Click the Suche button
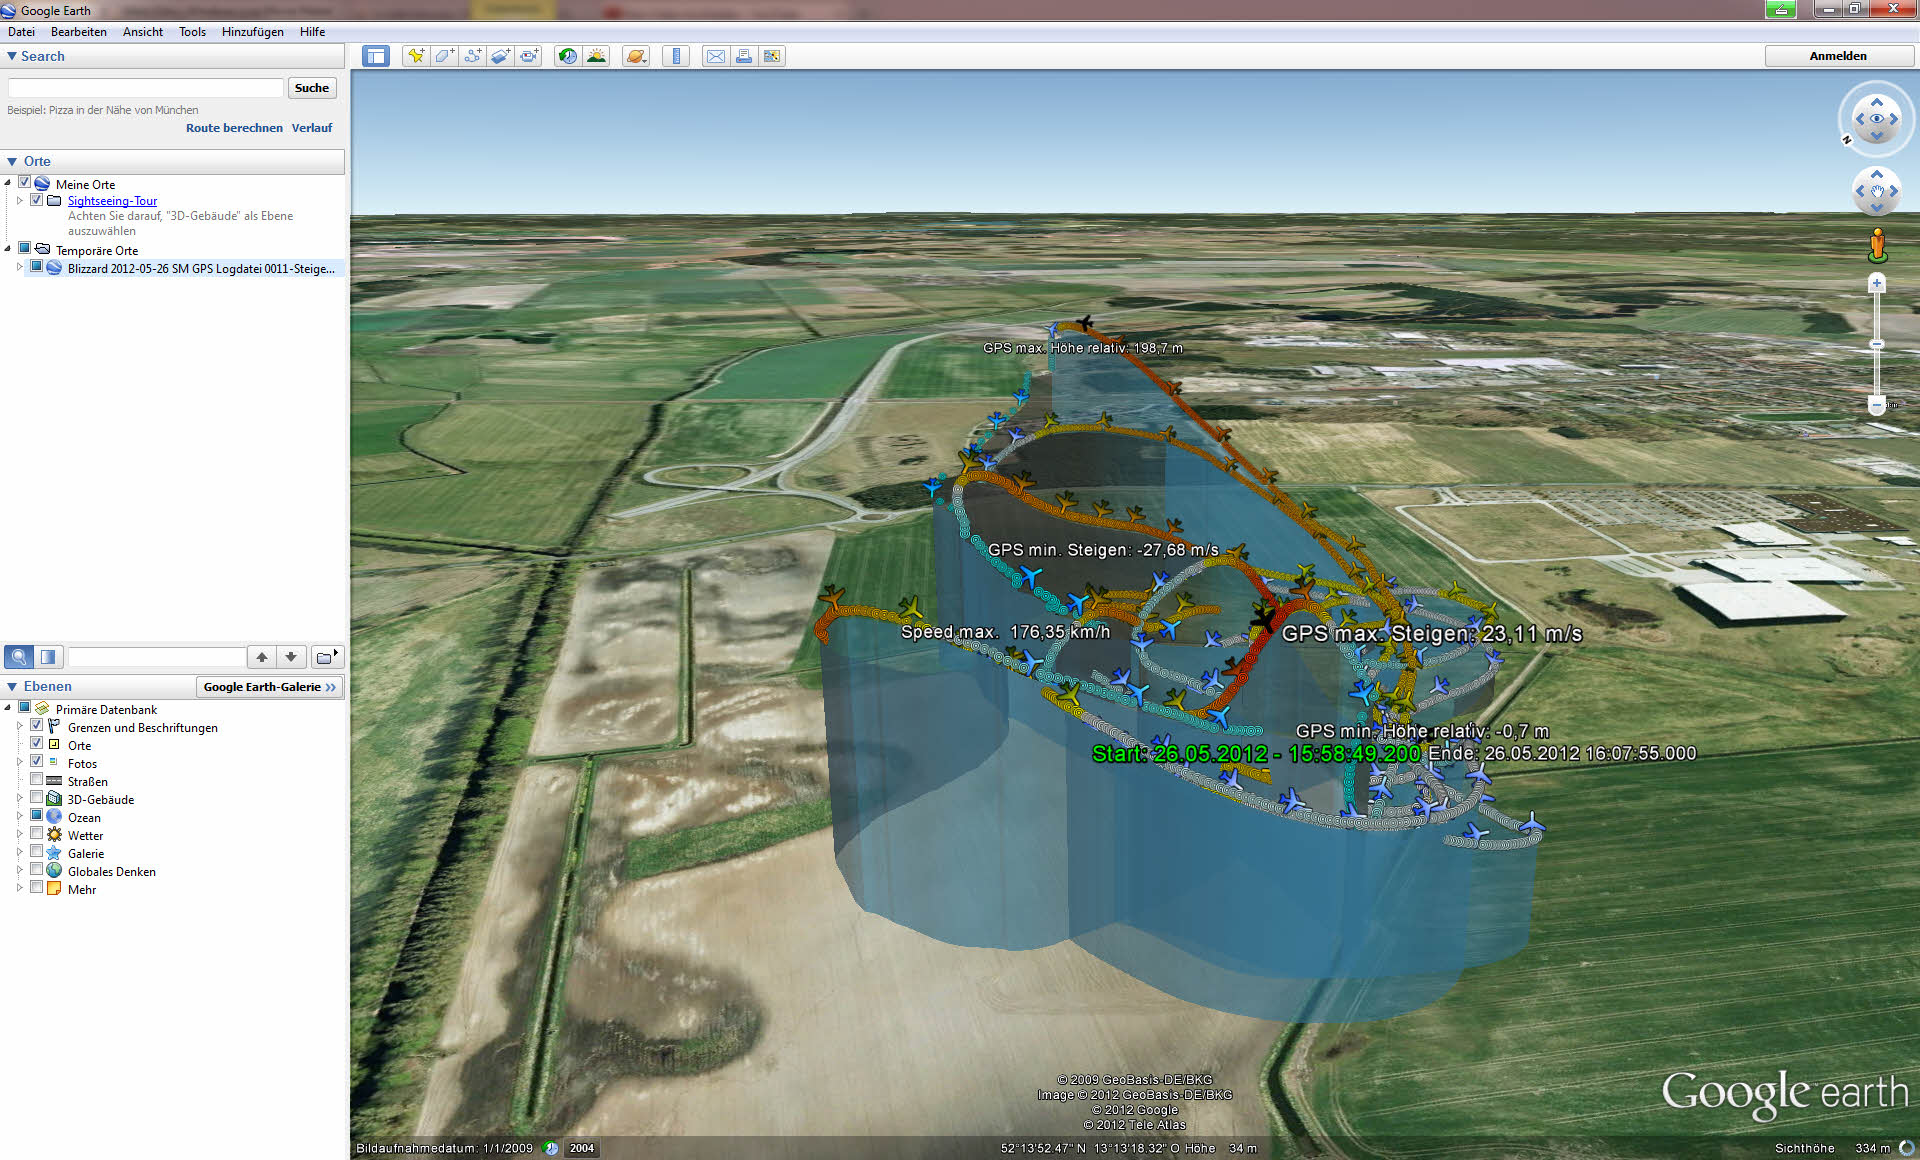This screenshot has width=1920, height=1160. coord(312,88)
